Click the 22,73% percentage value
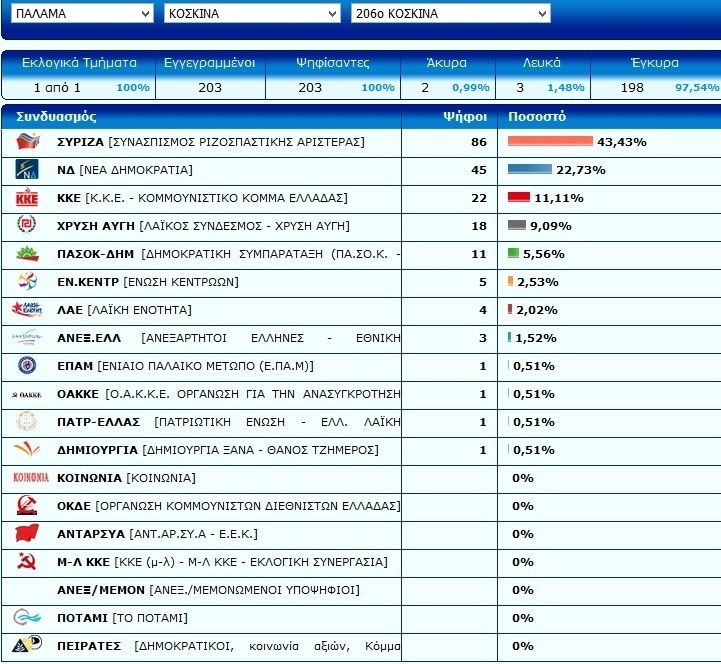Image resolution: width=721 pixels, height=664 pixels. pos(581,170)
